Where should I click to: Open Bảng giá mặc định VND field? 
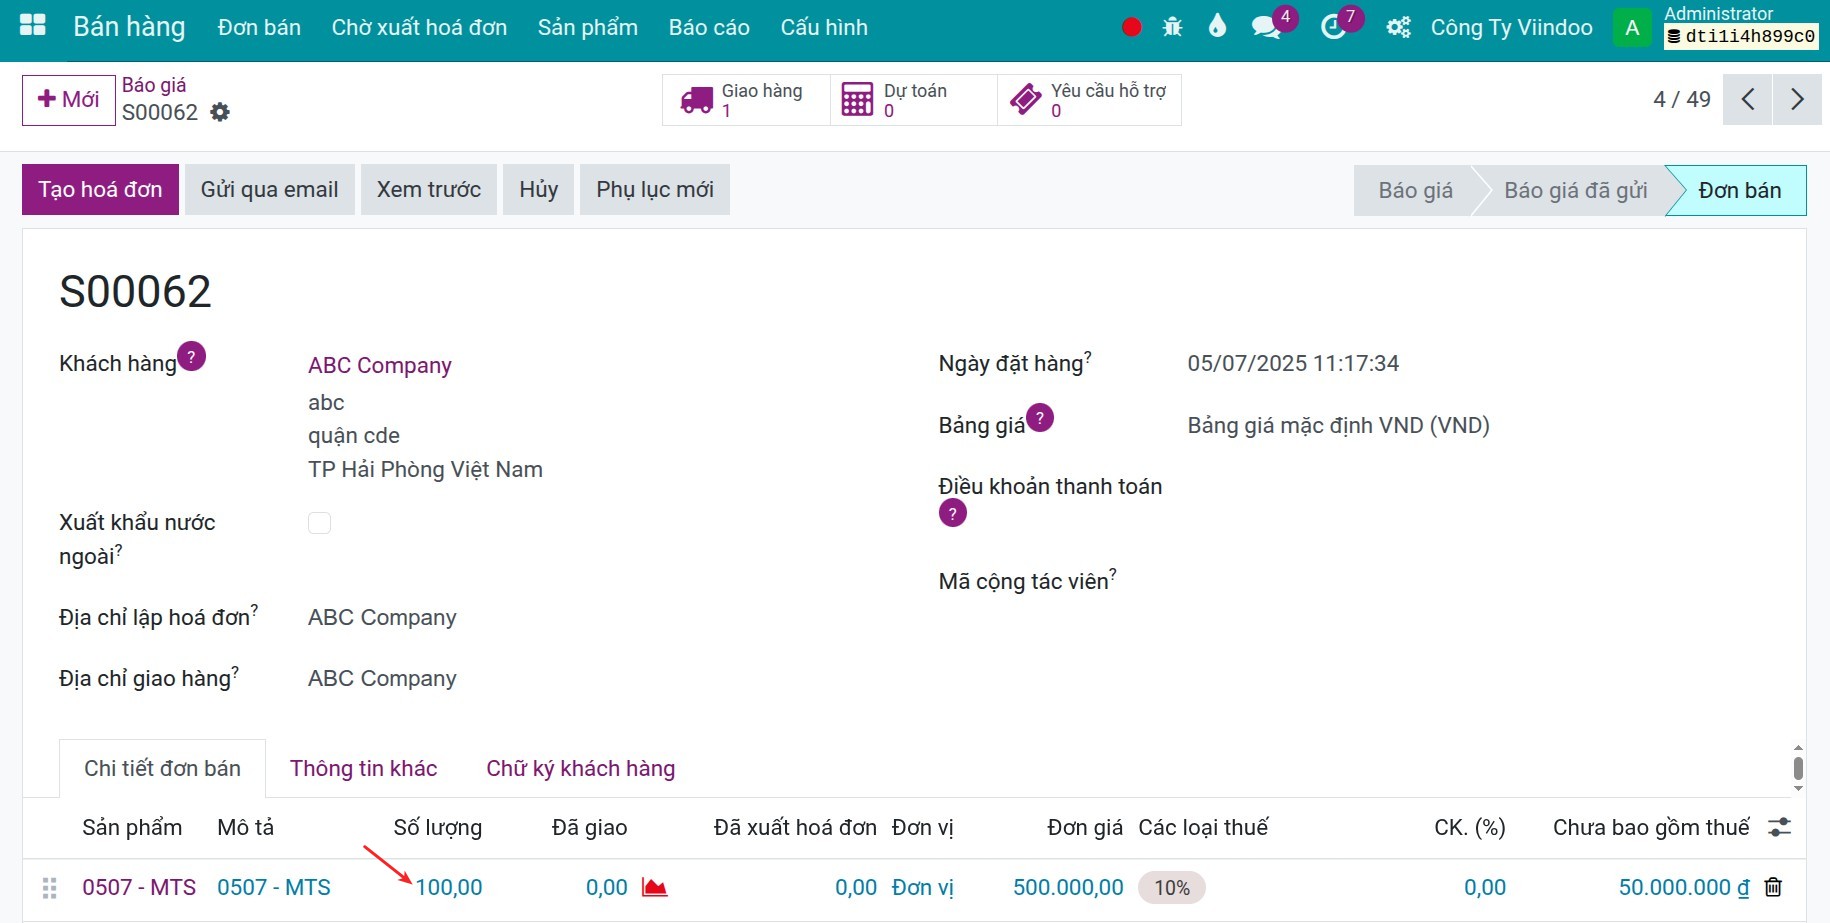pyautogui.click(x=1338, y=425)
